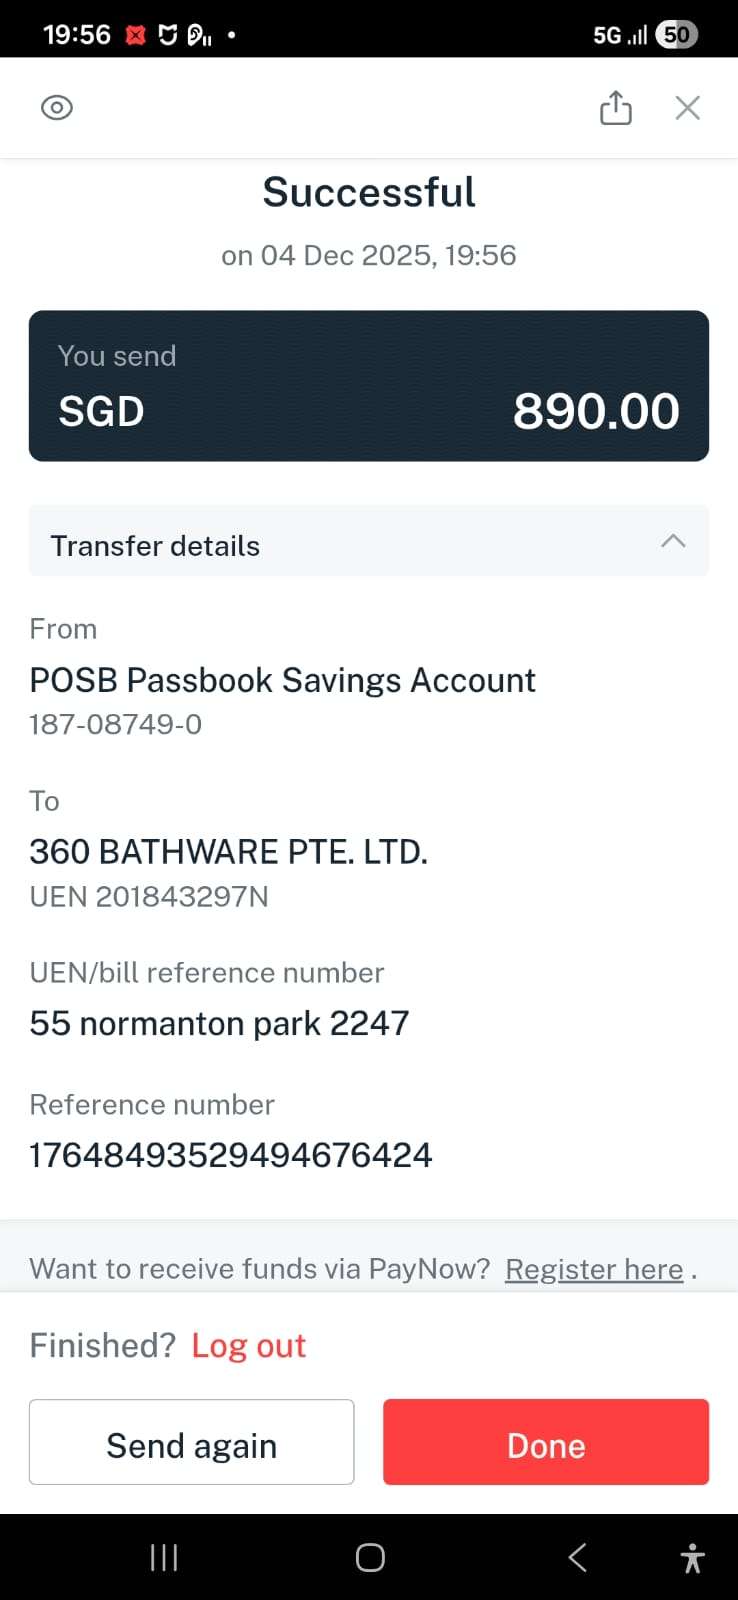
Task: Tap the 360 BATHWARE PTE. LTD. recipient
Action: click(228, 852)
